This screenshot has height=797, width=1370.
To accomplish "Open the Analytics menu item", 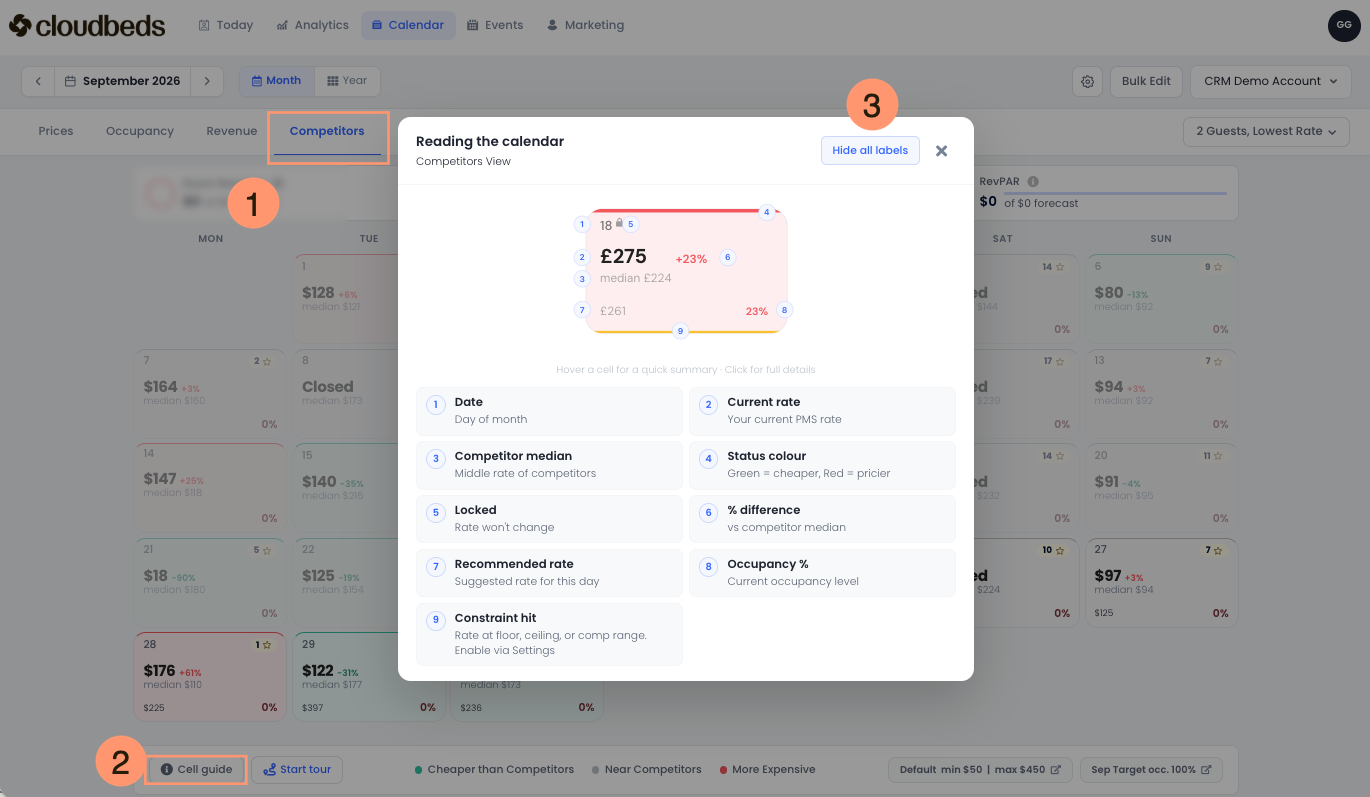I will [313, 25].
